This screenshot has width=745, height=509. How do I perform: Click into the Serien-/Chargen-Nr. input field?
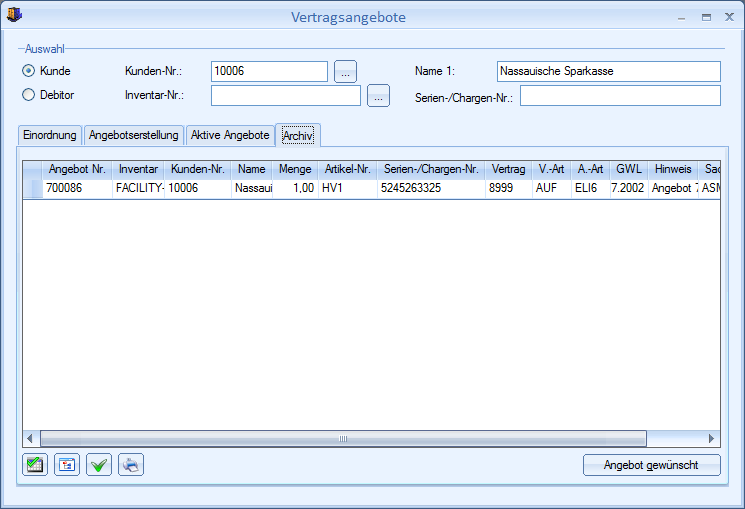(620, 96)
